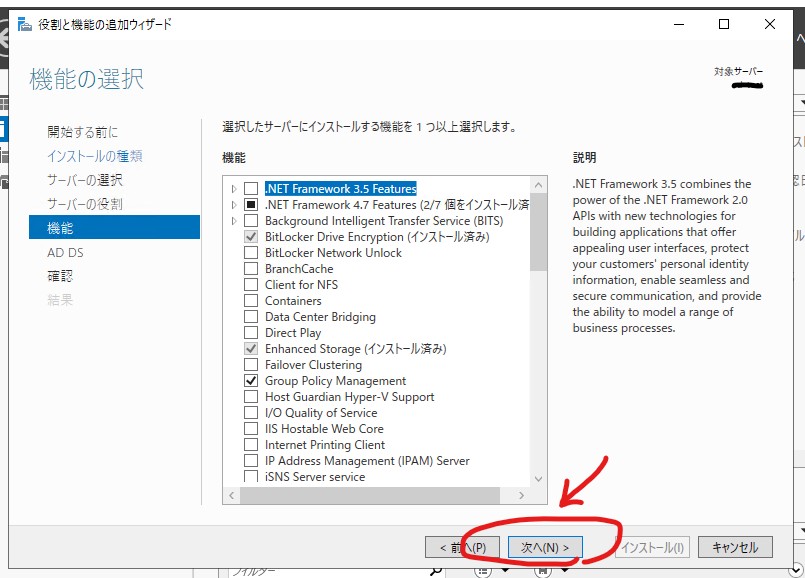
Task: Go to サーバーの役割 step
Action: (x=85, y=204)
